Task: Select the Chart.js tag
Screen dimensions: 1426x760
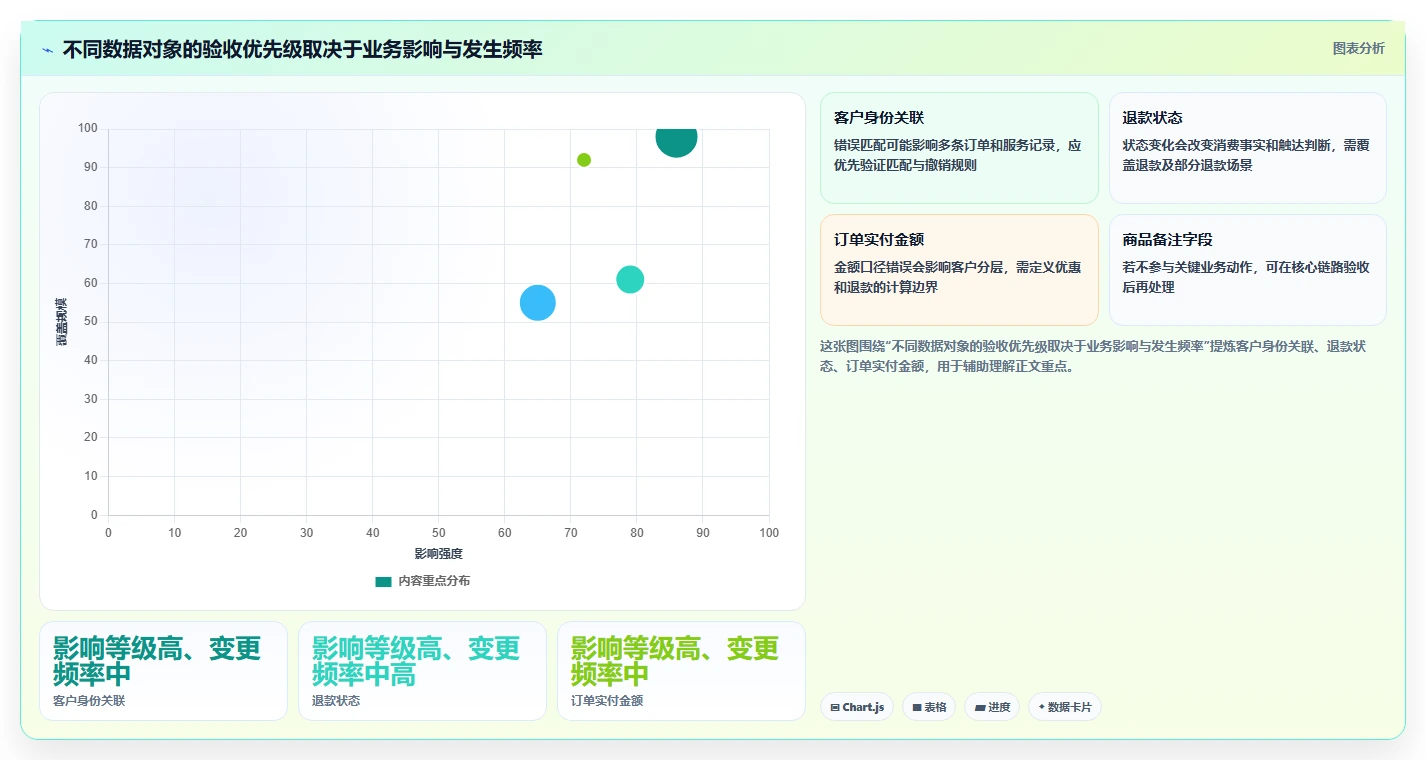Action: (x=857, y=707)
